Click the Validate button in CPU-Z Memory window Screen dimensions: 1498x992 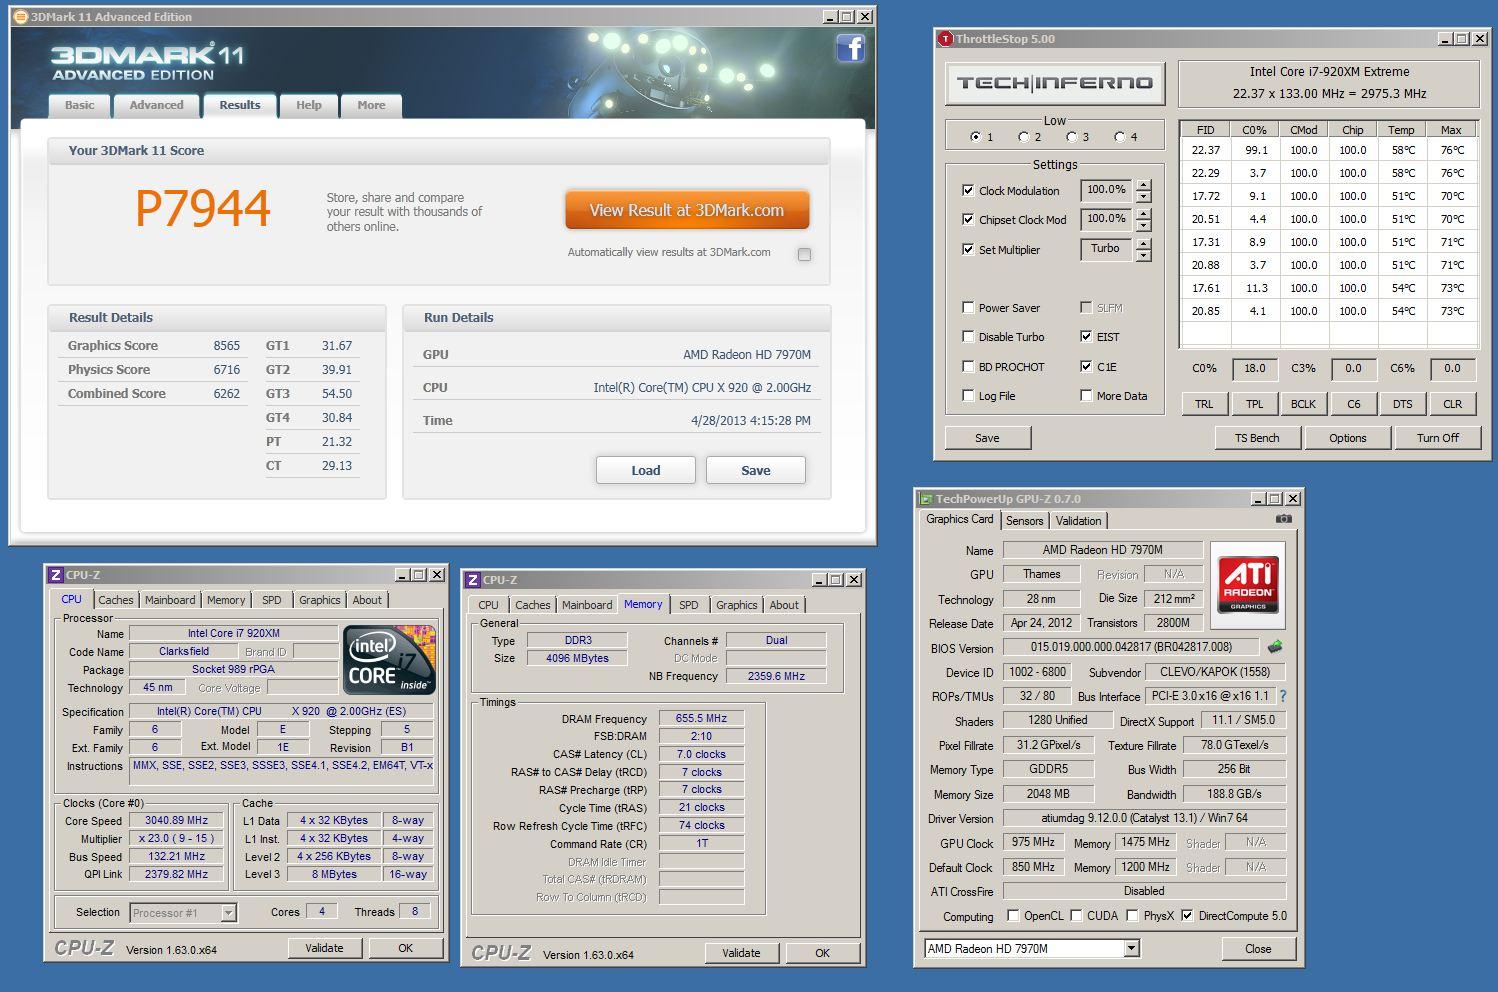[741, 953]
